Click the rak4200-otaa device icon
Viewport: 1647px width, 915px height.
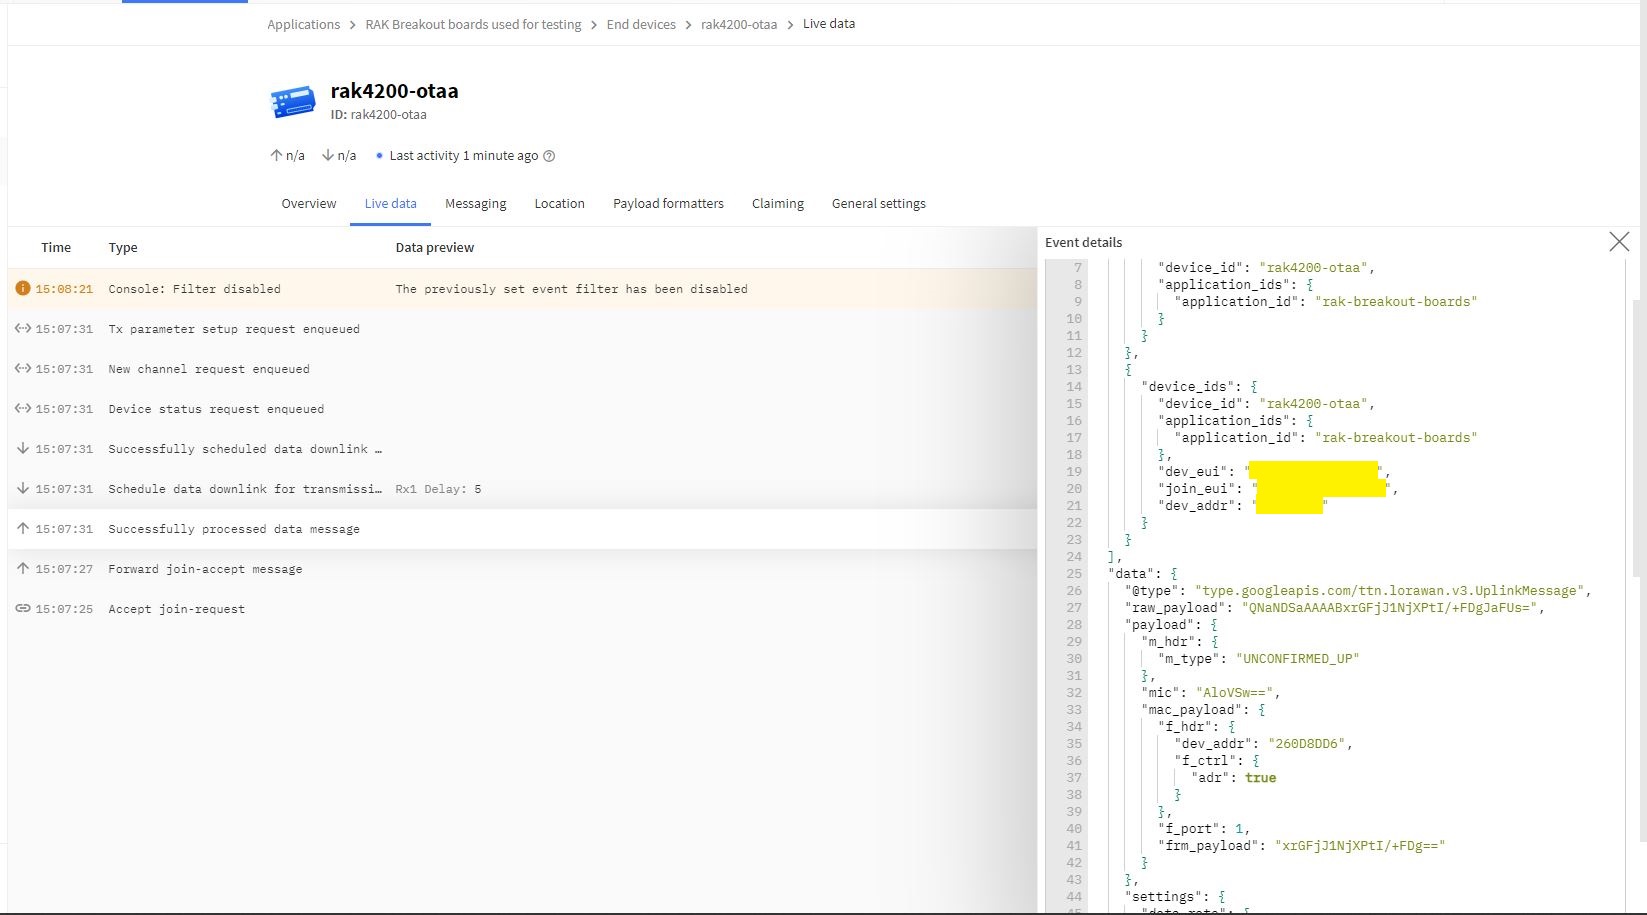click(293, 101)
